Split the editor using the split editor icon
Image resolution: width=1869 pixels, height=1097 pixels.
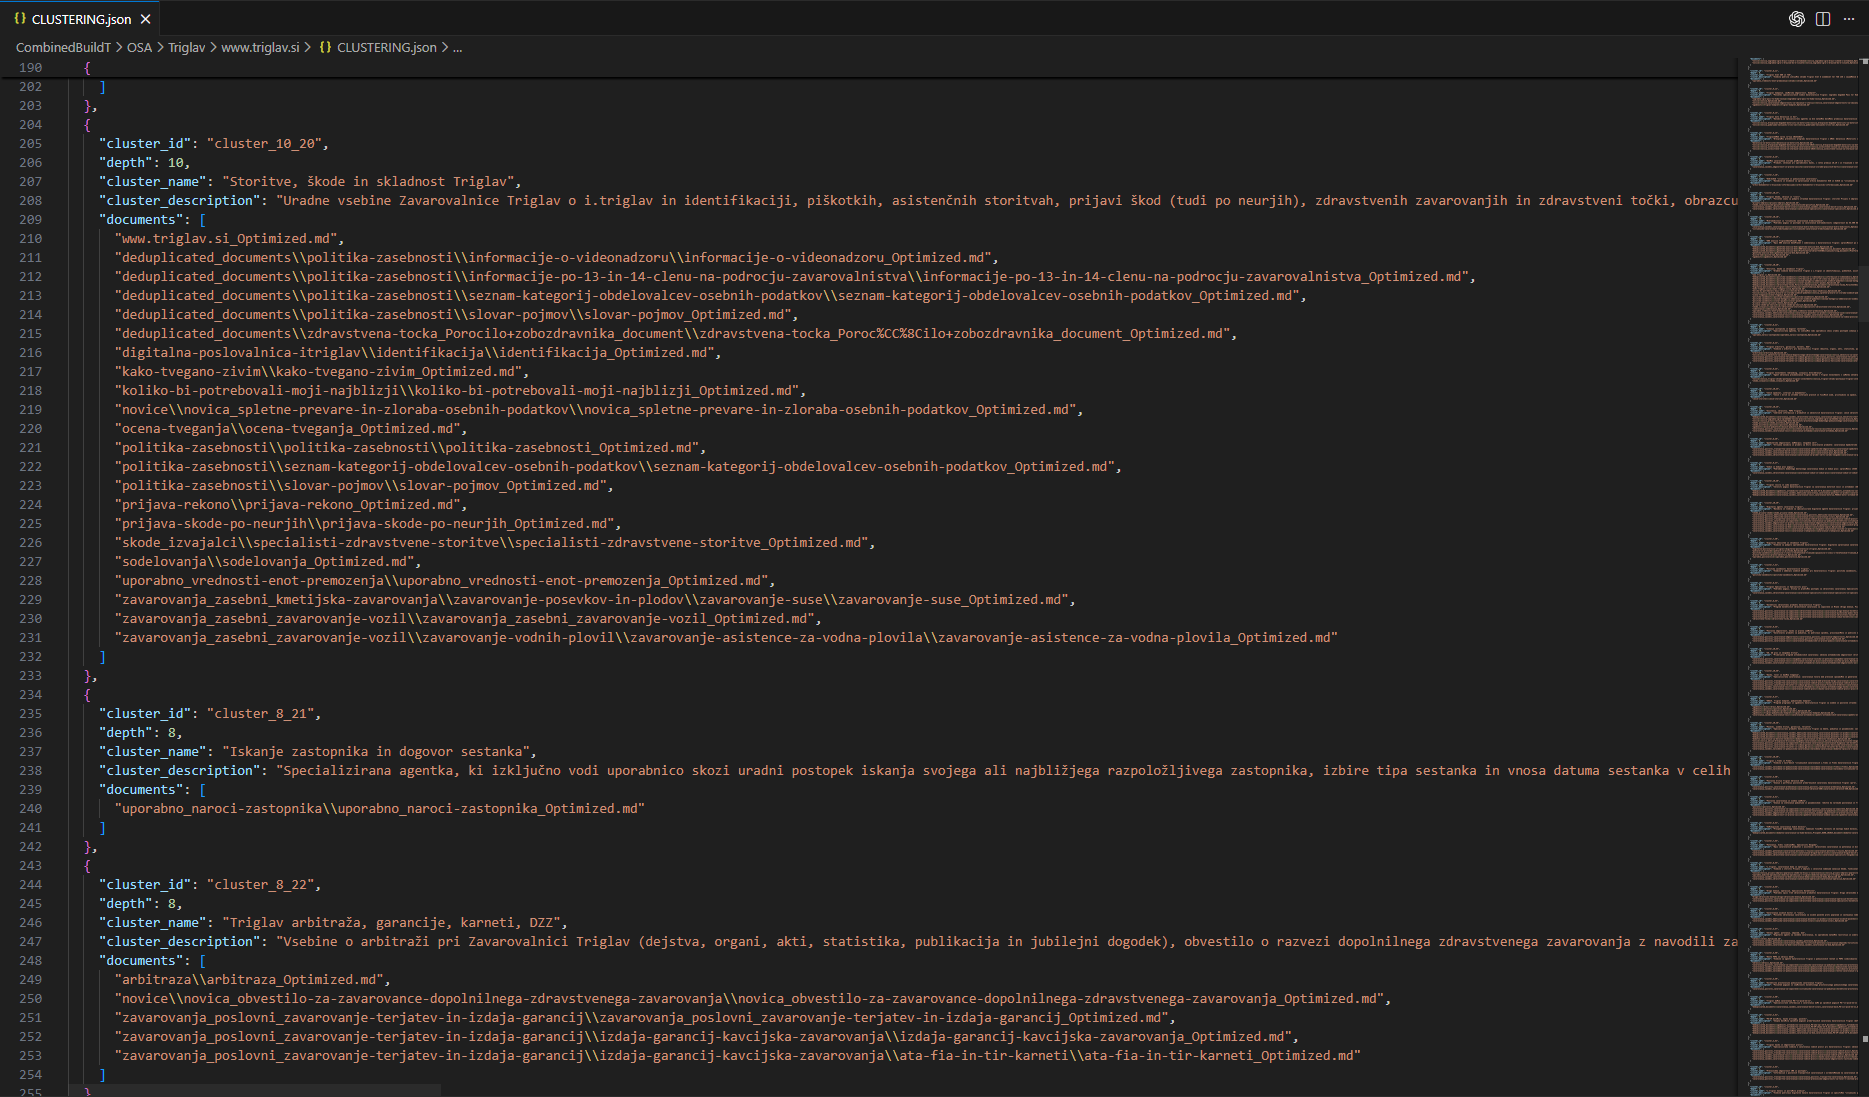(1822, 18)
